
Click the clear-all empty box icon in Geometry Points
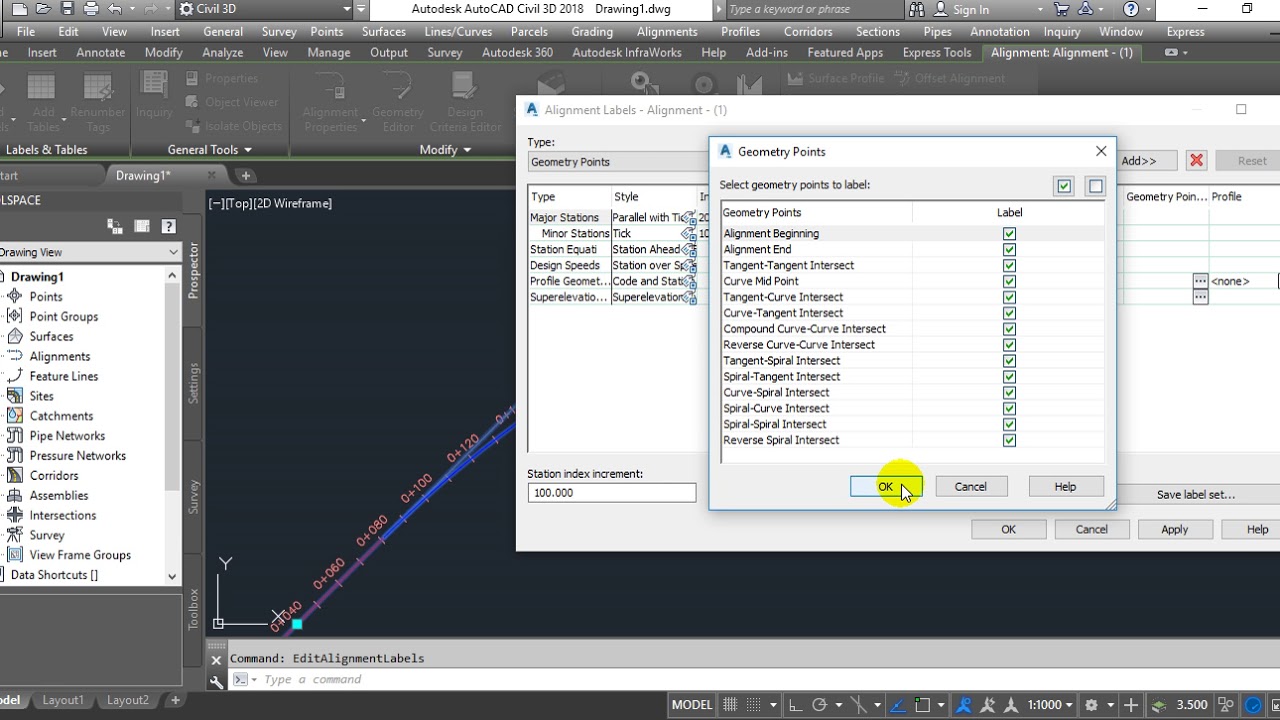tap(1096, 186)
